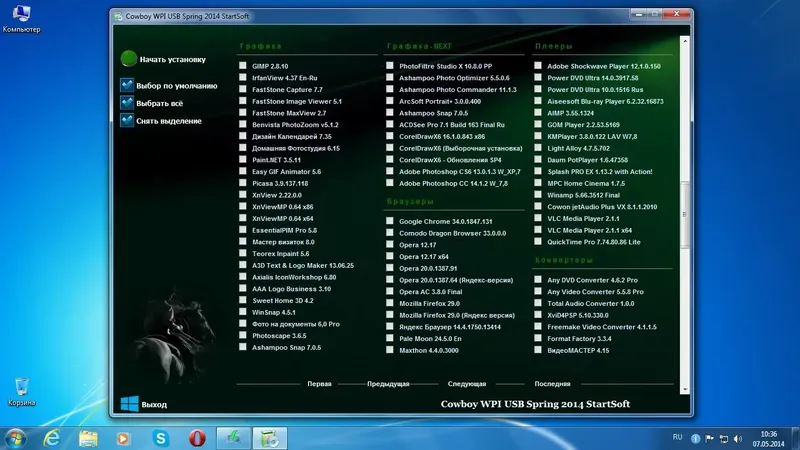Tick the Format Factory 3.3.4 checkbox
The width and height of the screenshot is (800, 450).
(x=538, y=338)
